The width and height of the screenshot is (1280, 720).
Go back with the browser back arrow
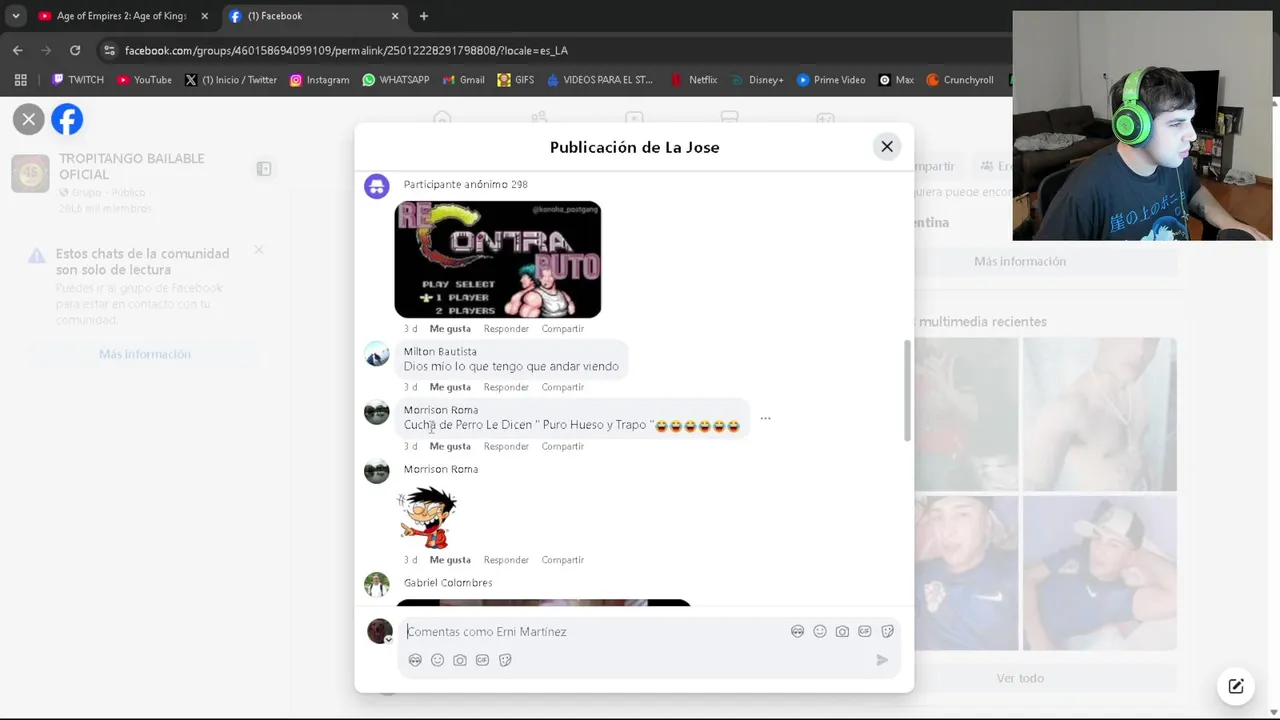point(18,50)
